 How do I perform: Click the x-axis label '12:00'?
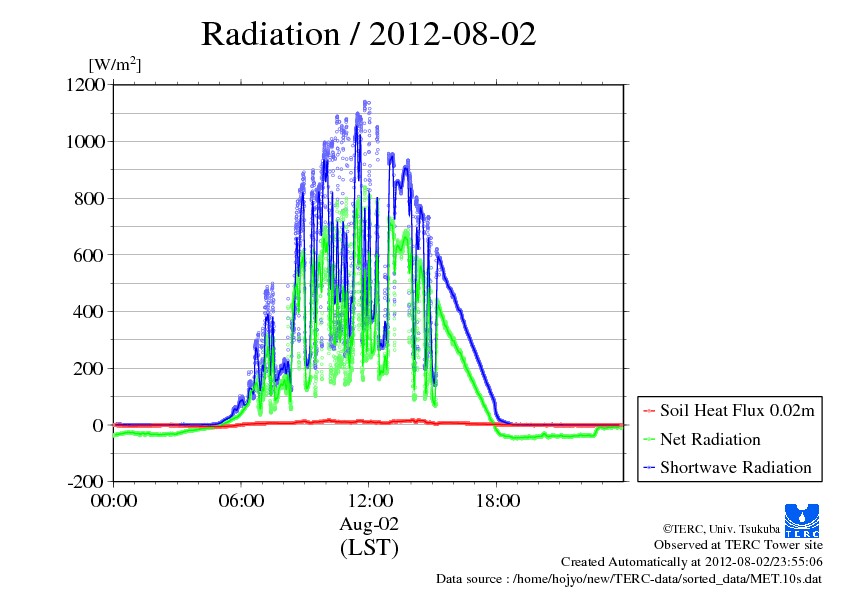[x=370, y=501]
